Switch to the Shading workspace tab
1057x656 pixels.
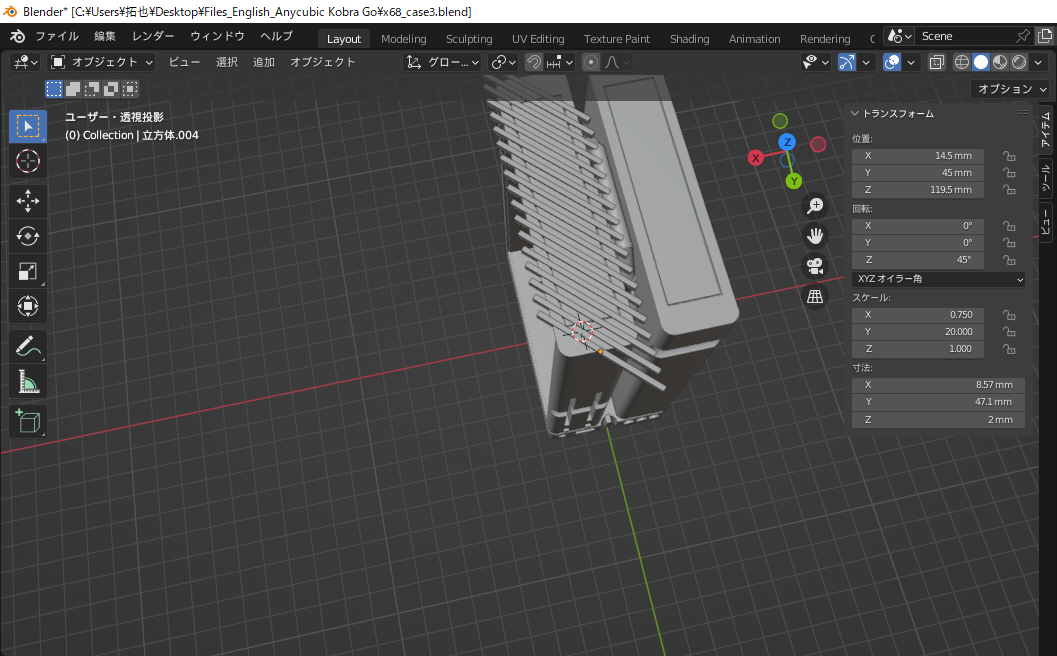point(689,38)
